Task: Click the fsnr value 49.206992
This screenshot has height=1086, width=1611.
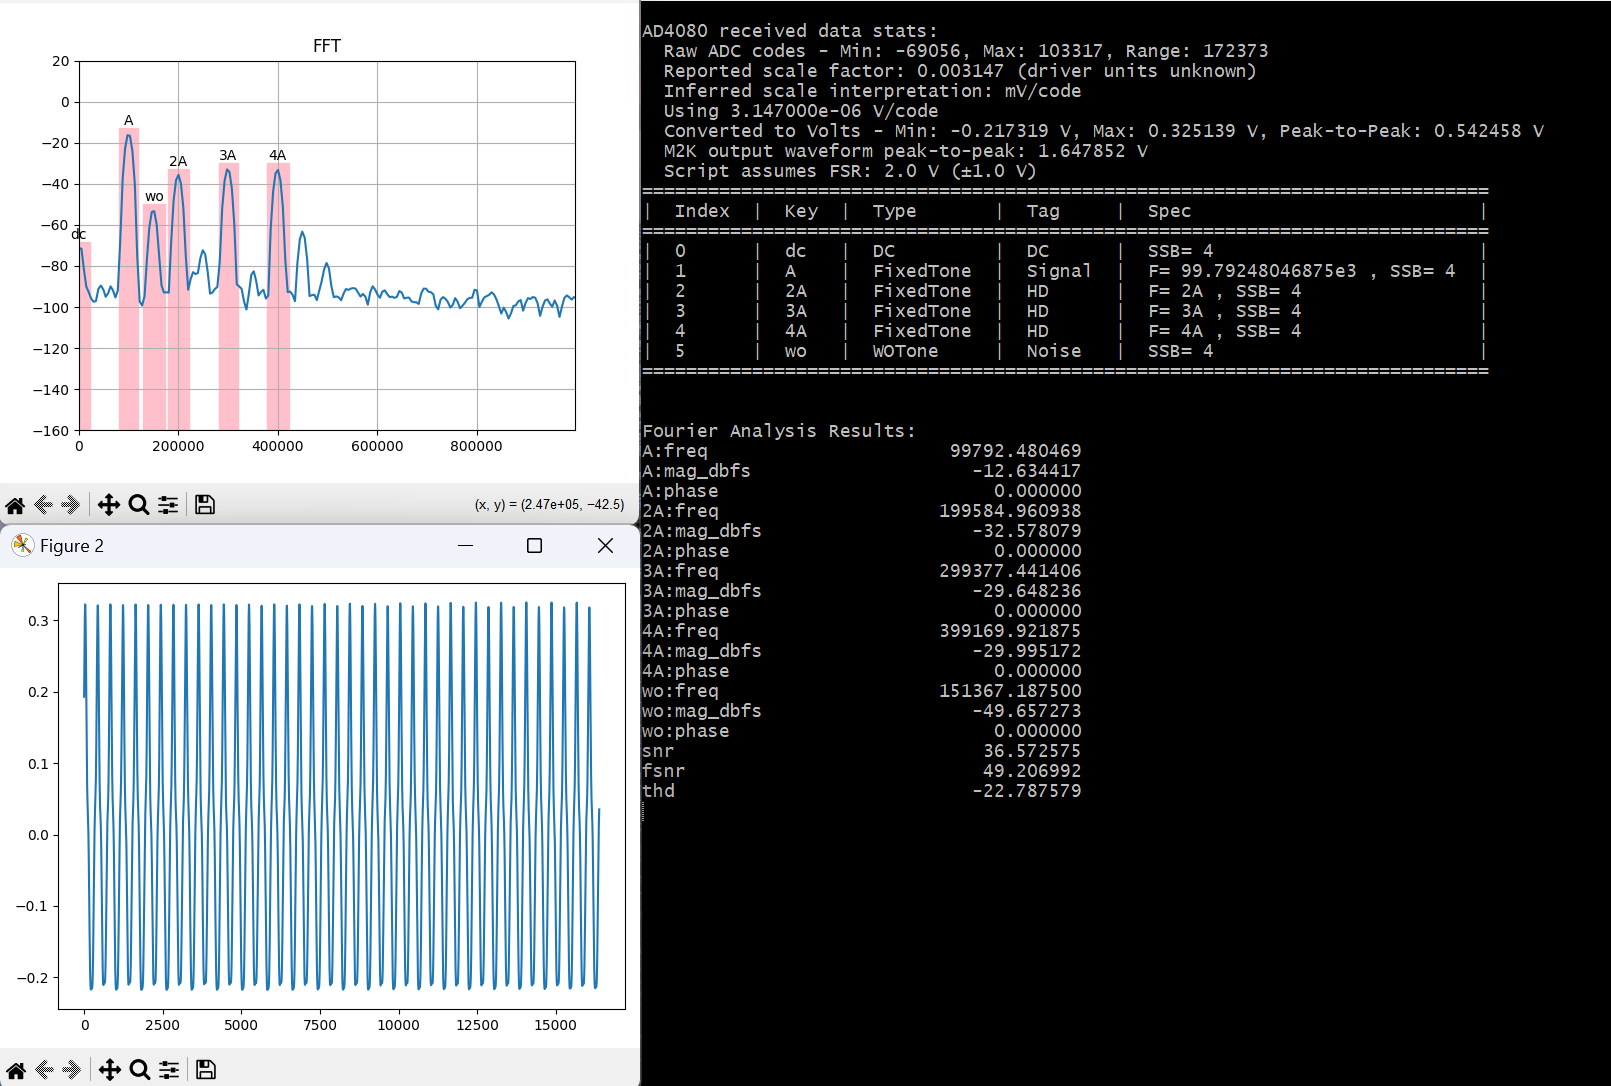Action: click(1032, 771)
